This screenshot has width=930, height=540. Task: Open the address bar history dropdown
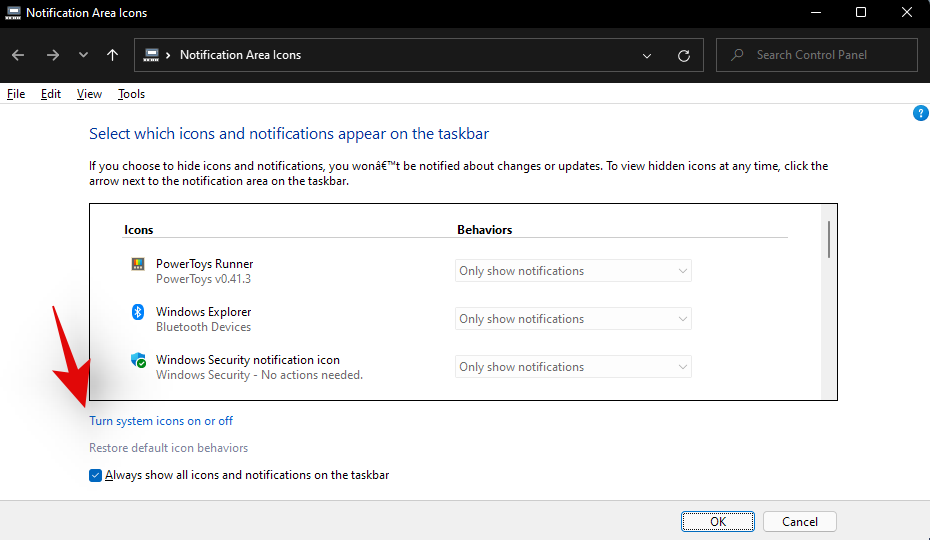647,56
